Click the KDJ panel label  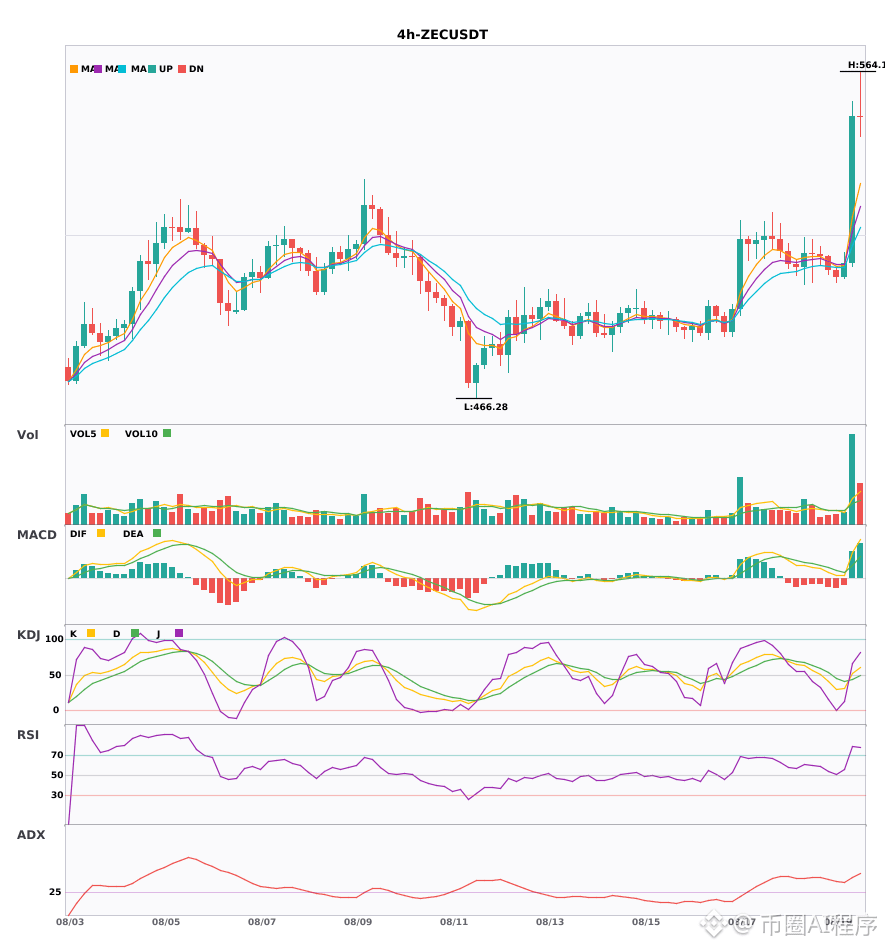click(x=28, y=635)
